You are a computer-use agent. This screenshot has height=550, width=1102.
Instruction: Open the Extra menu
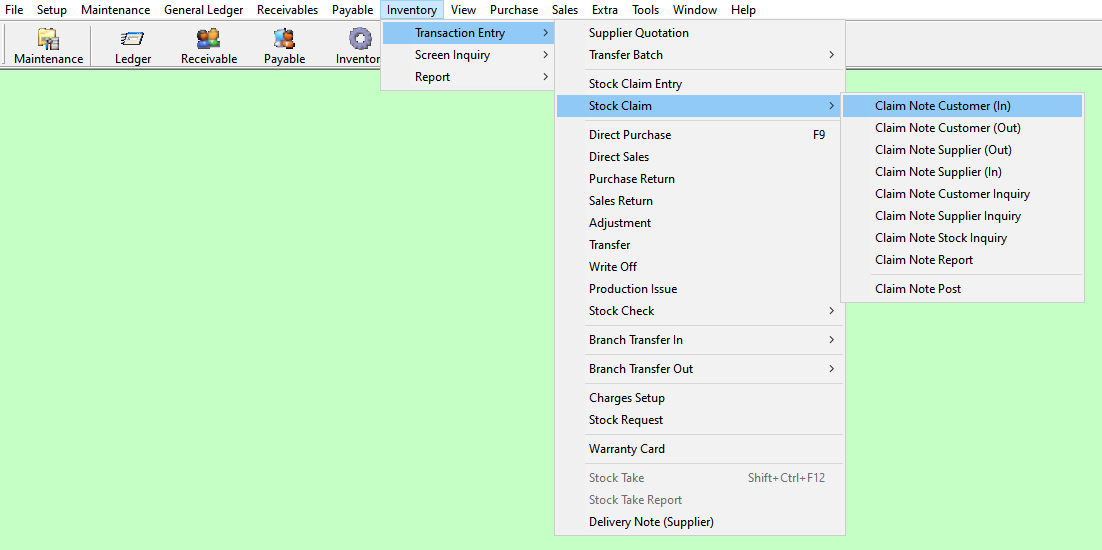click(x=605, y=10)
